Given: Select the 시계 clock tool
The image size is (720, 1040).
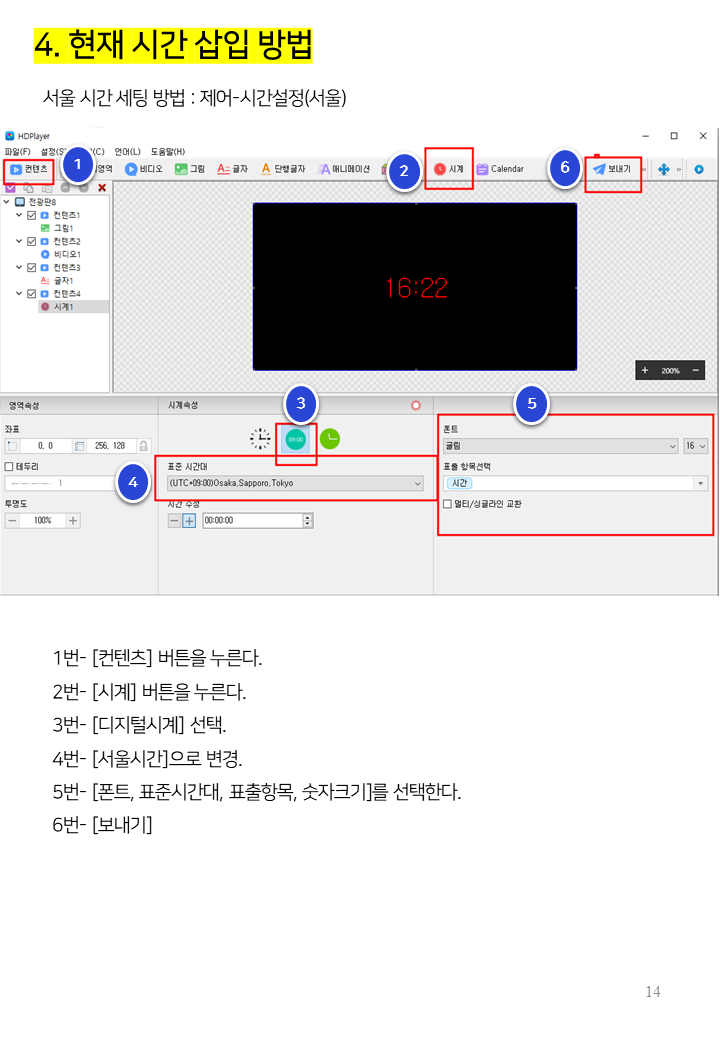Looking at the screenshot, I should click(x=449, y=169).
